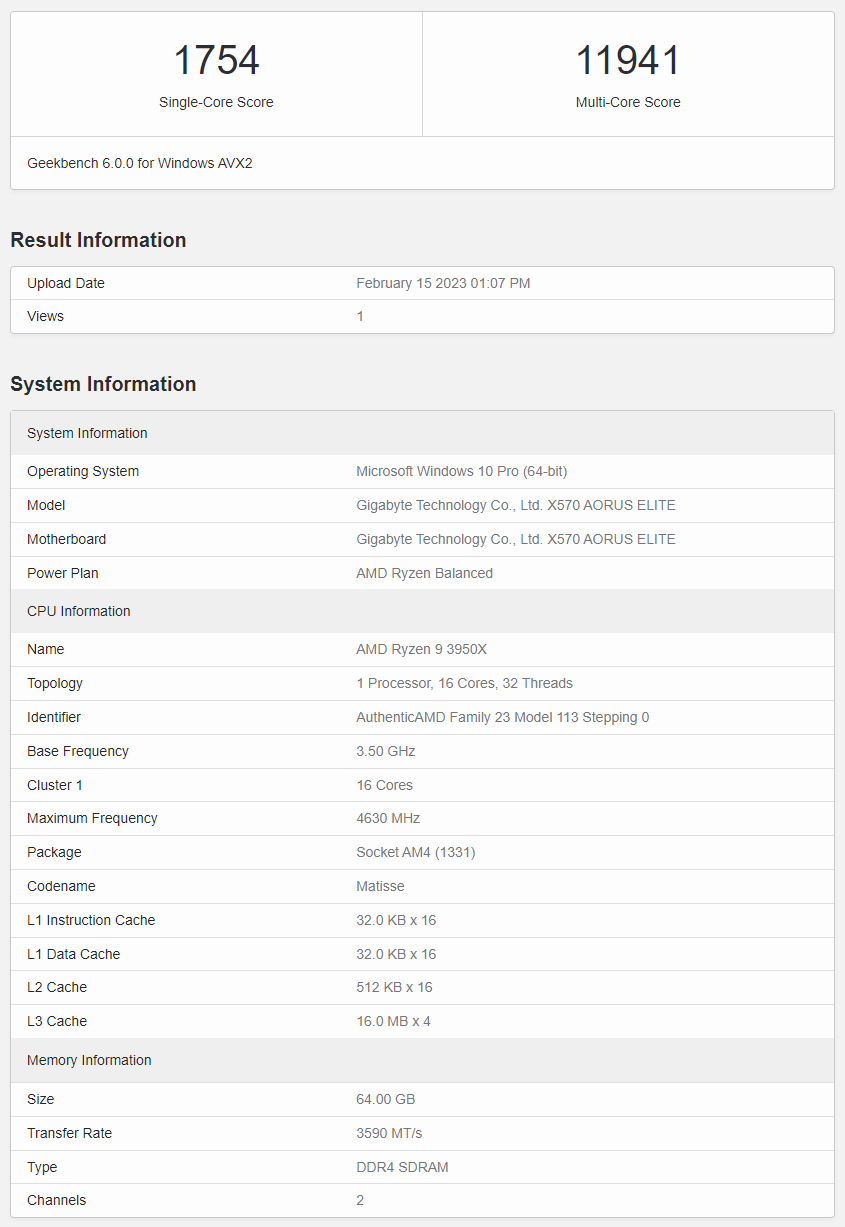This screenshot has width=845, height=1227.
Task: Click the Power Plan label
Action: tap(63, 573)
